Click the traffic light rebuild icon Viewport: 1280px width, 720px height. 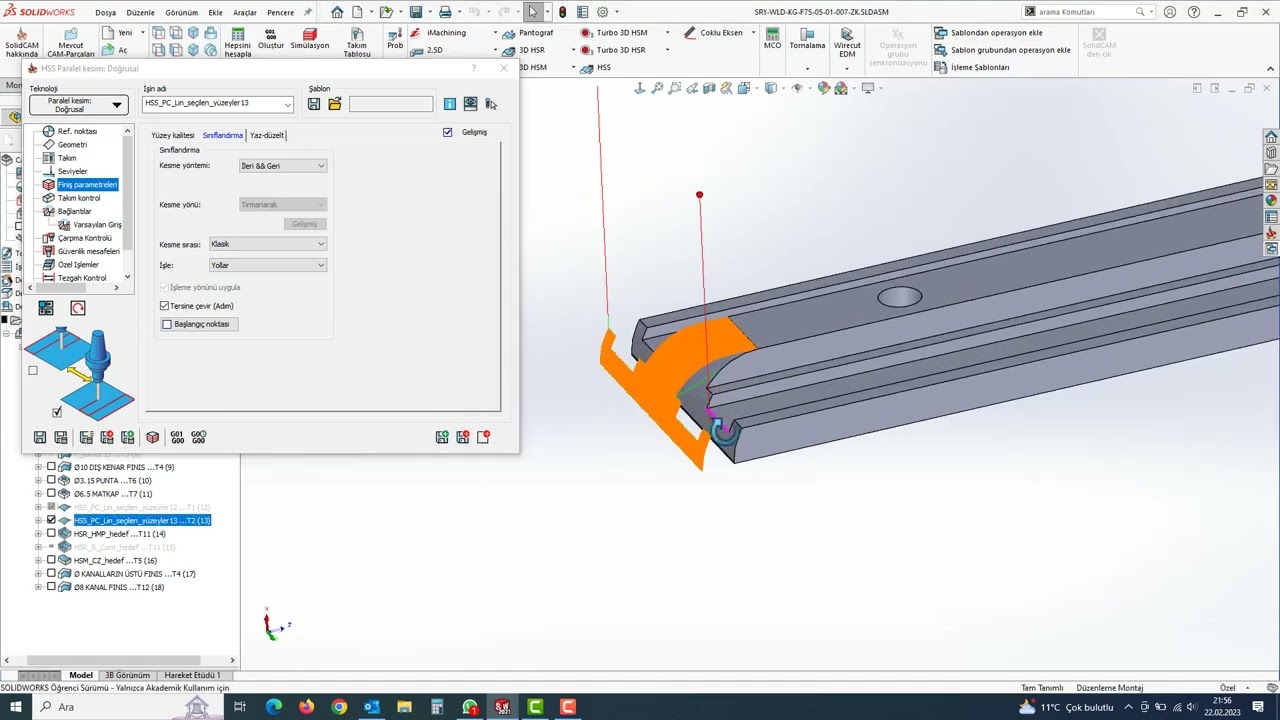(562, 12)
